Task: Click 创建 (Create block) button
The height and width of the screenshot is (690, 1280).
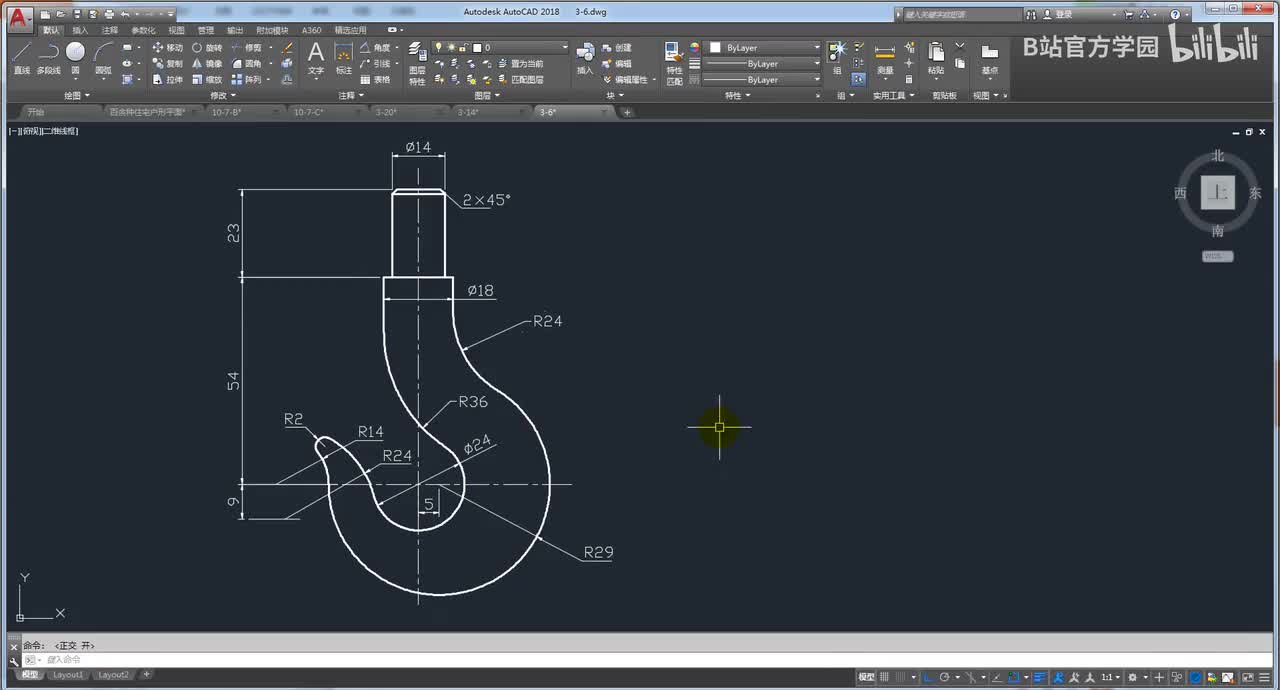Action: click(617, 47)
